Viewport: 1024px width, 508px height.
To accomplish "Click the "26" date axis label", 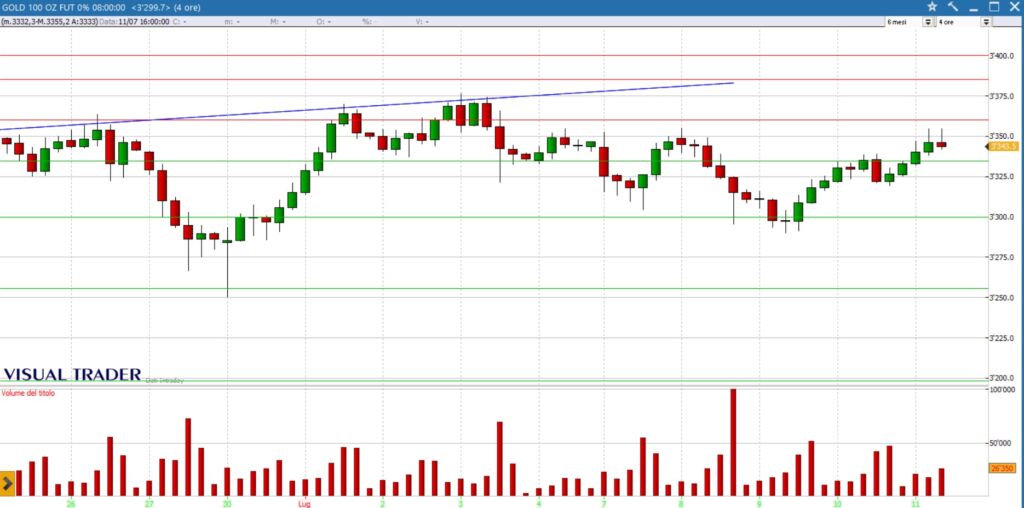I will [71, 503].
